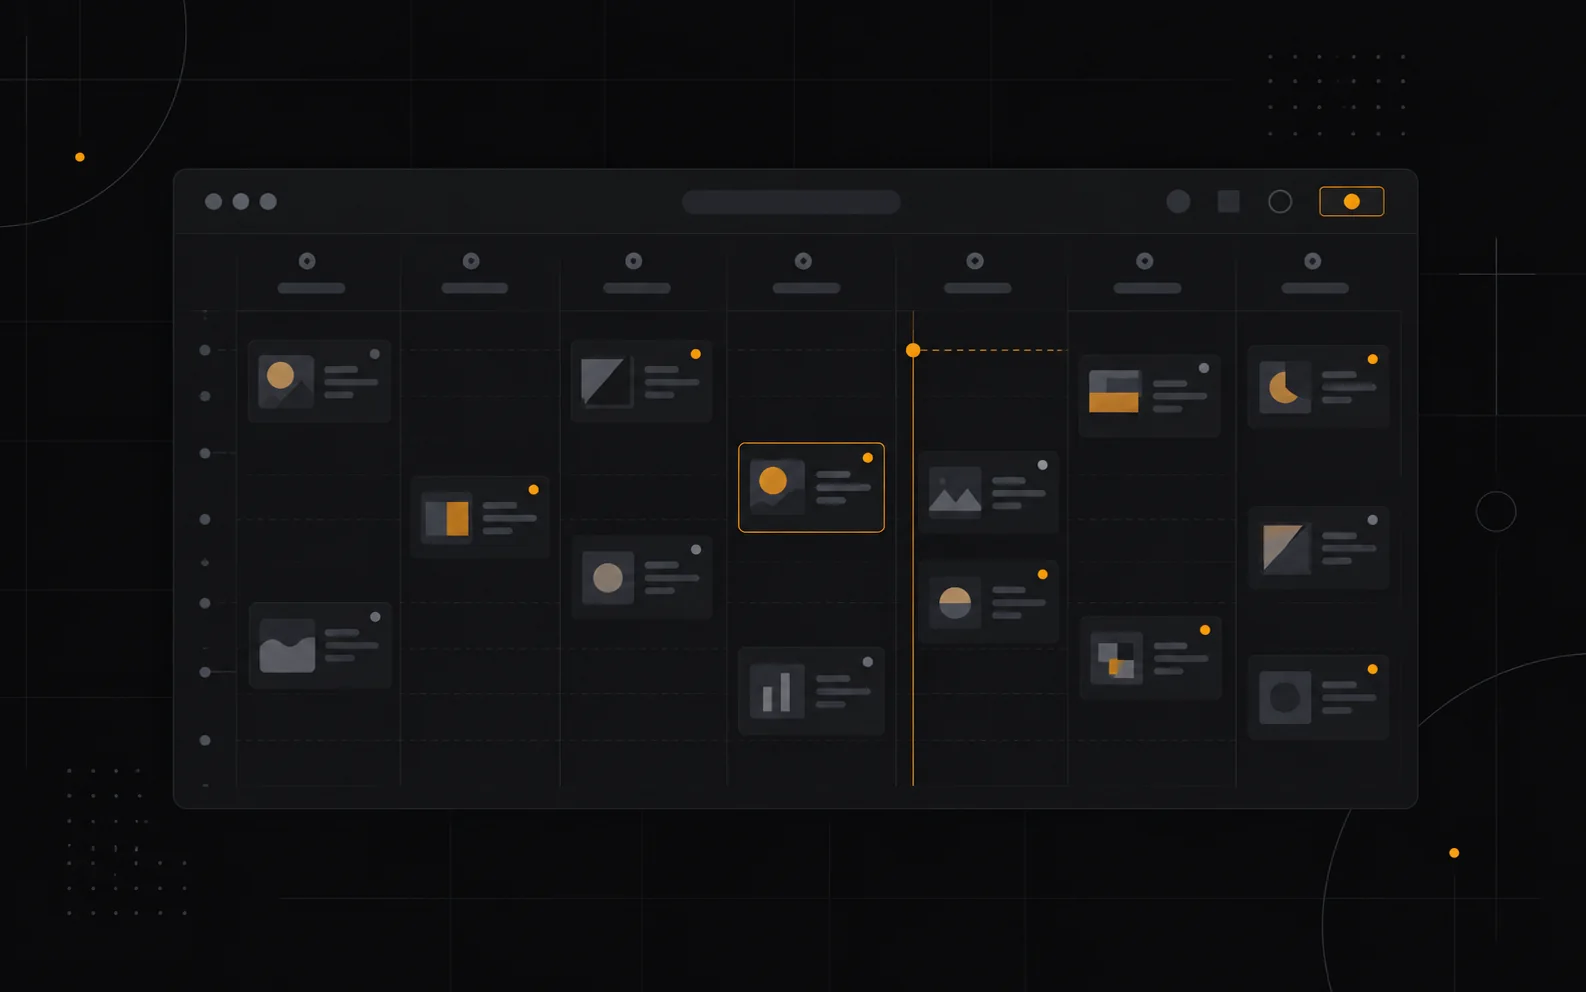Click the orange-outlined toggle button in title bar

1351,201
